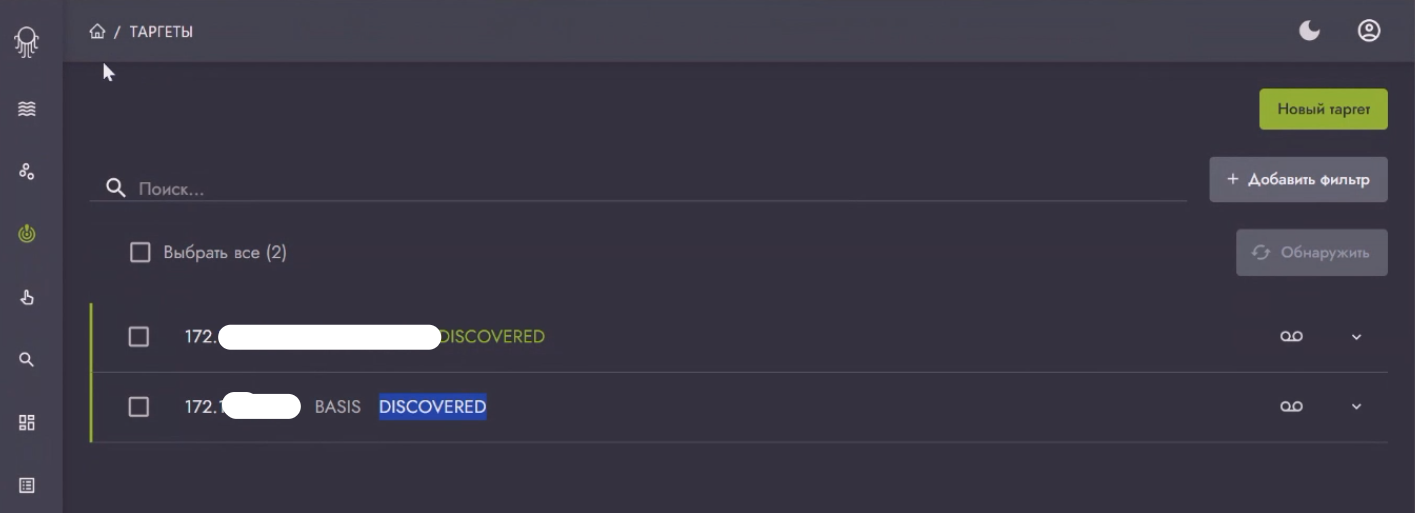The image size is (1415, 513).
Task: Select the green targets icon in sidebar
Action: click(x=27, y=234)
